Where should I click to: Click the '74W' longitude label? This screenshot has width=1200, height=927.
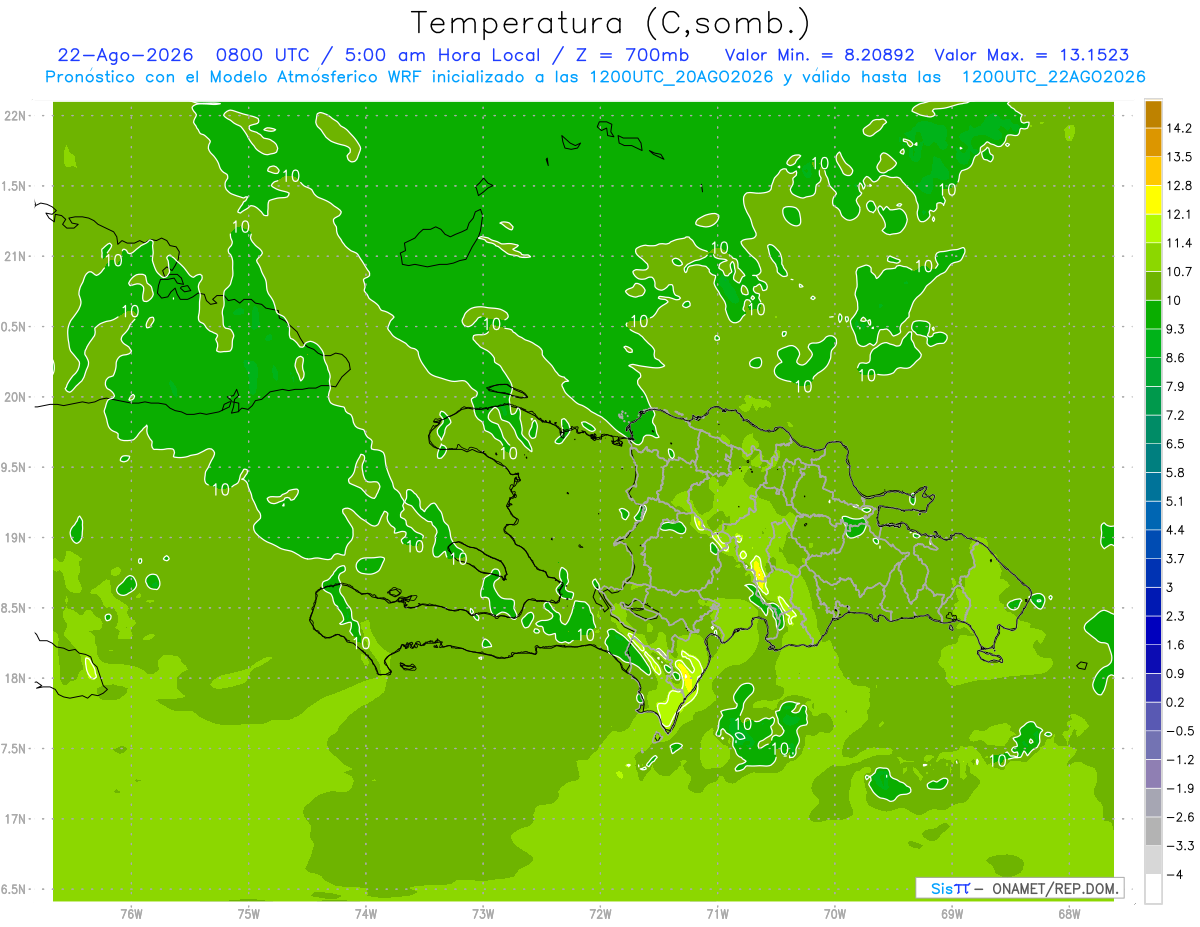click(365, 913)
